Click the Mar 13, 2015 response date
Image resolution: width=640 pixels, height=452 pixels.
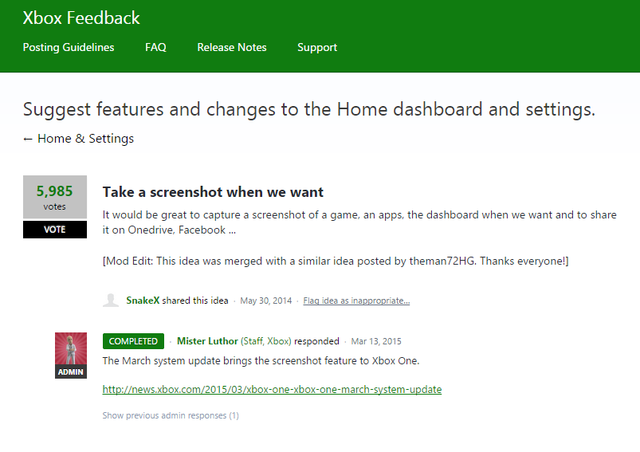pos(378,341)
